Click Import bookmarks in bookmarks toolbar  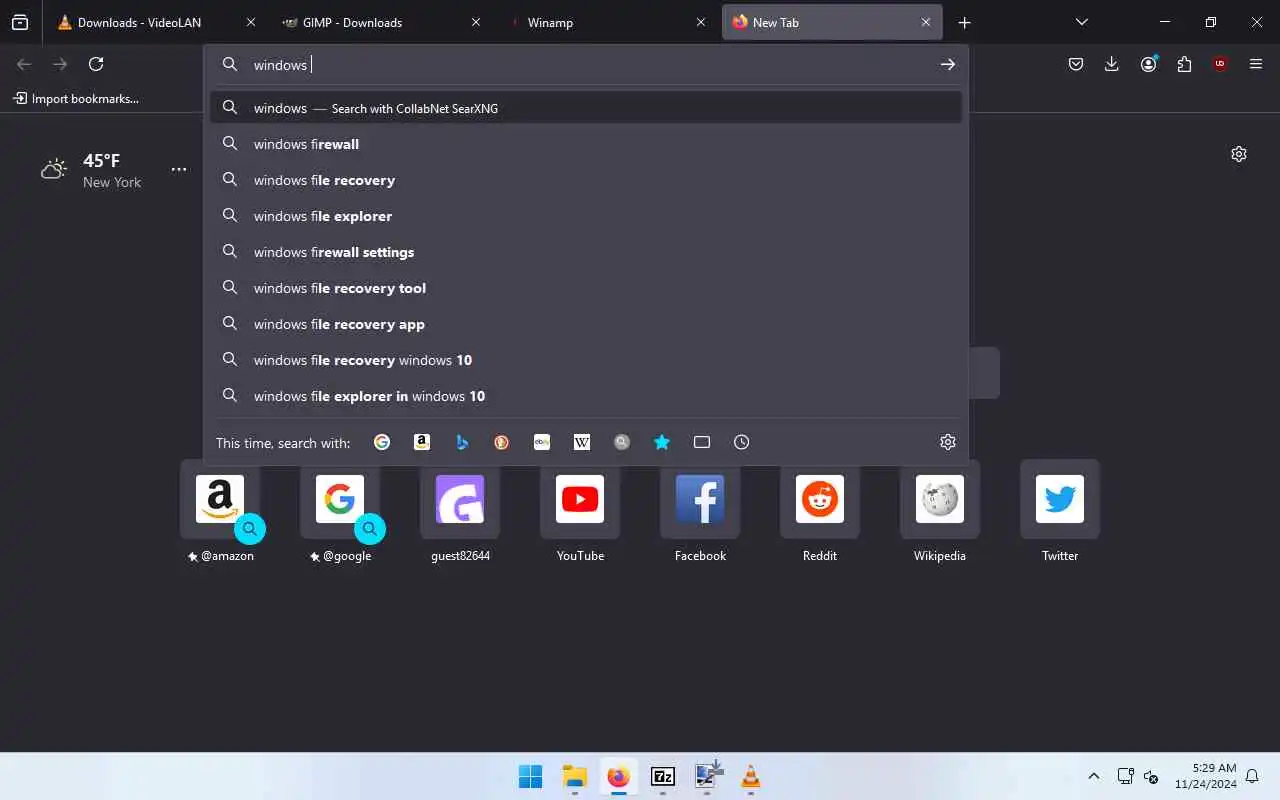[x=76, y=98]
